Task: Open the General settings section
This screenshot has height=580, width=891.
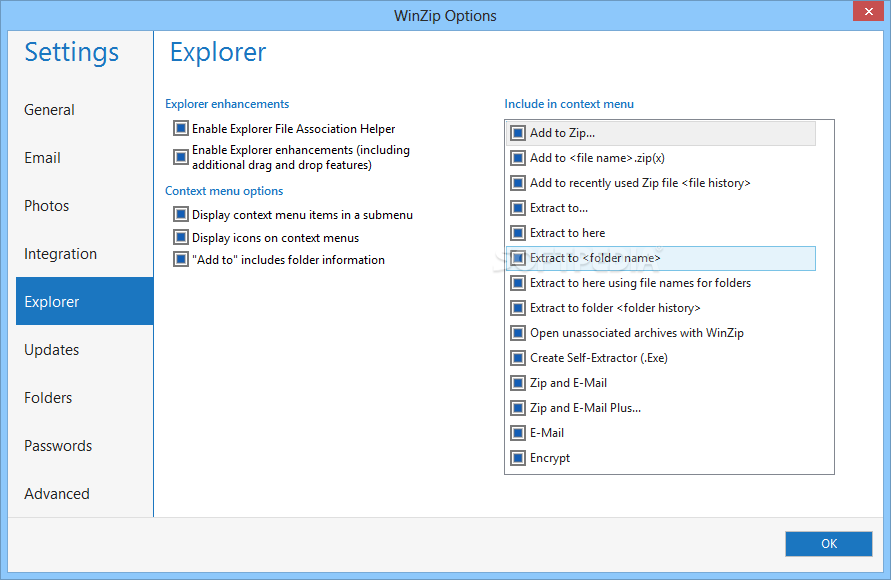Action: pos(84,110)
